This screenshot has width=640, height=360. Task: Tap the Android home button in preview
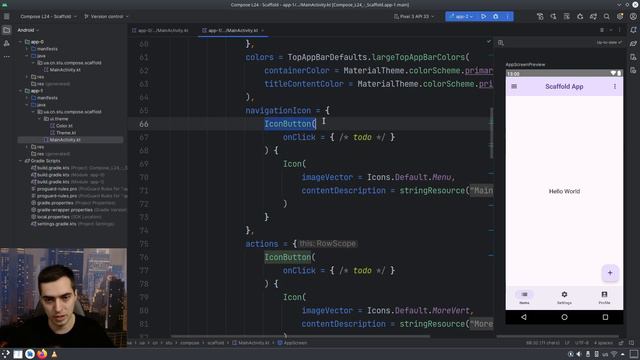click(x=564, y=317)
